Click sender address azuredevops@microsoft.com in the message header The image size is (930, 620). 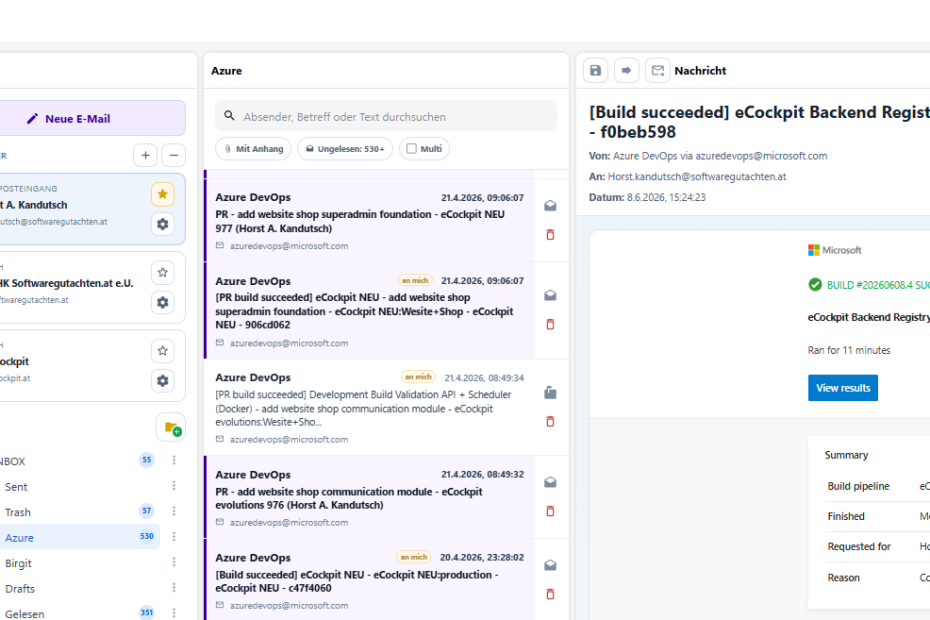pos(761,156)
